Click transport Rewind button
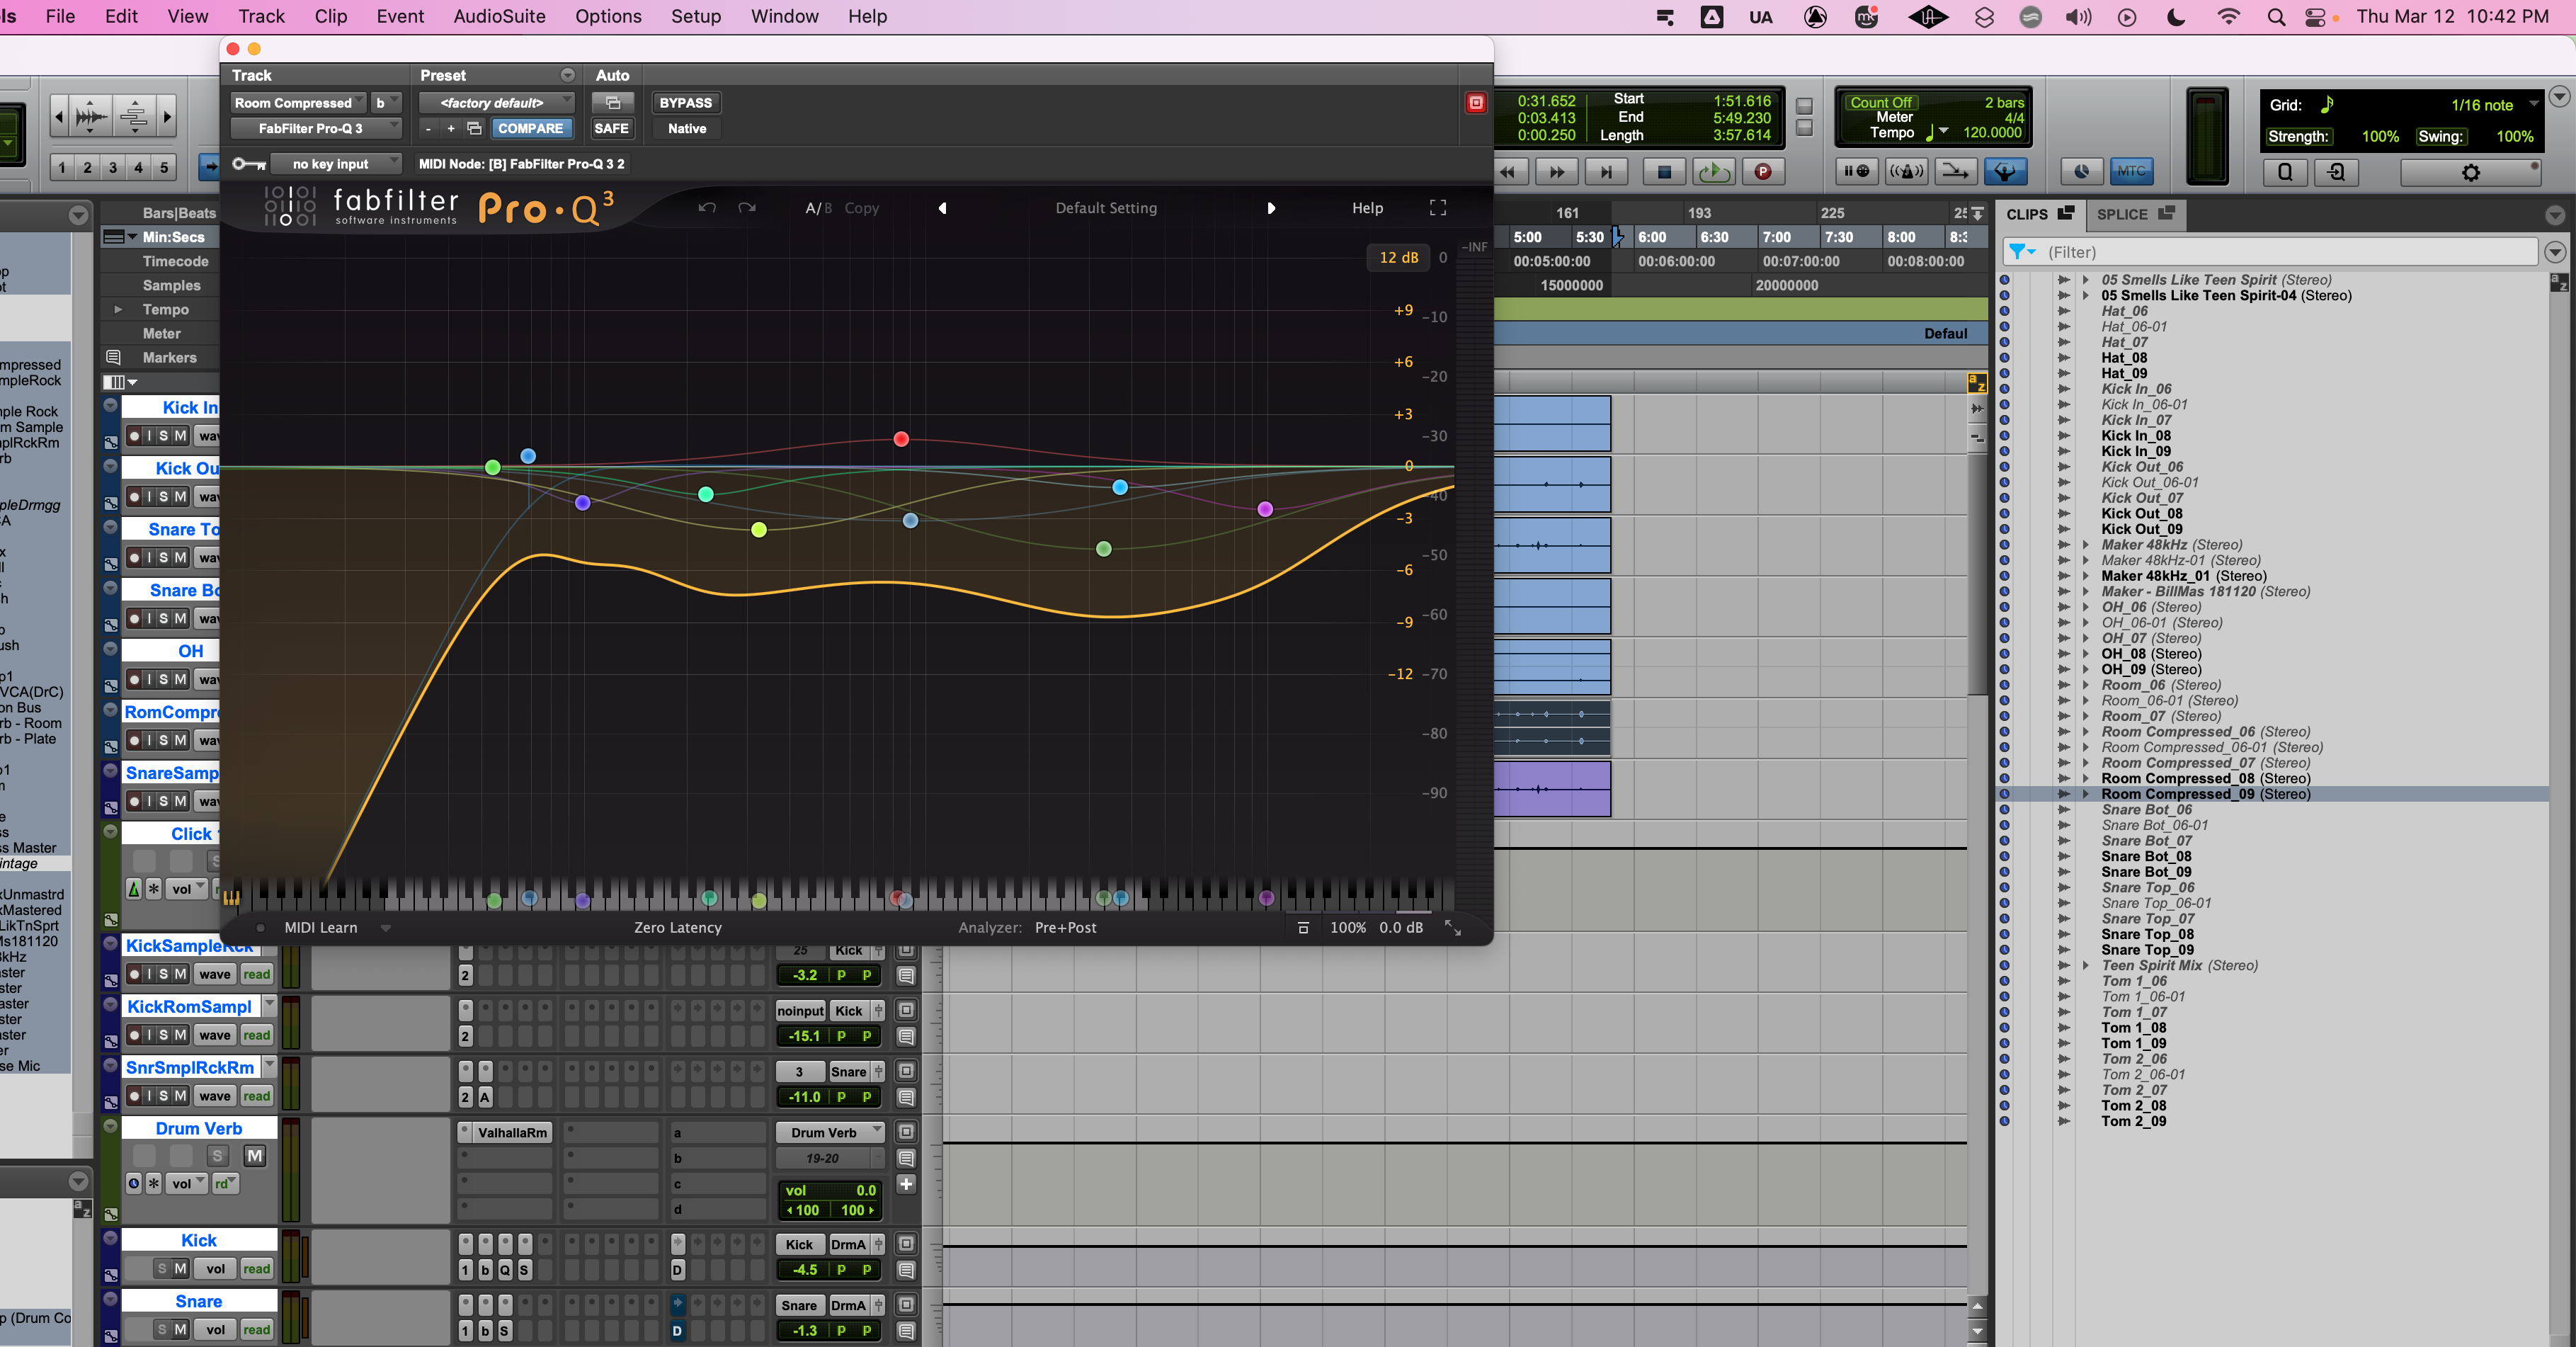This screenshot has width=2576, height=1347. (1507, 172)
